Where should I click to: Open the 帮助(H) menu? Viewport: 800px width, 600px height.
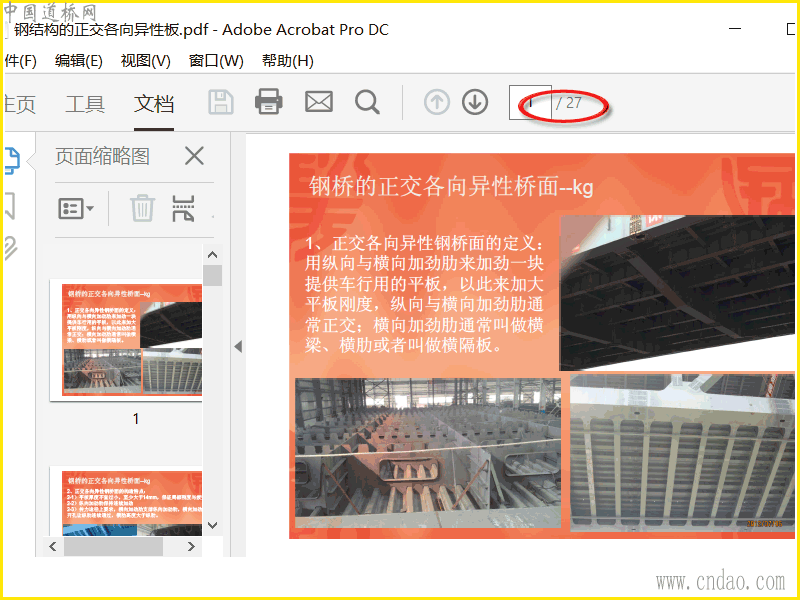[x=288, y=61]
